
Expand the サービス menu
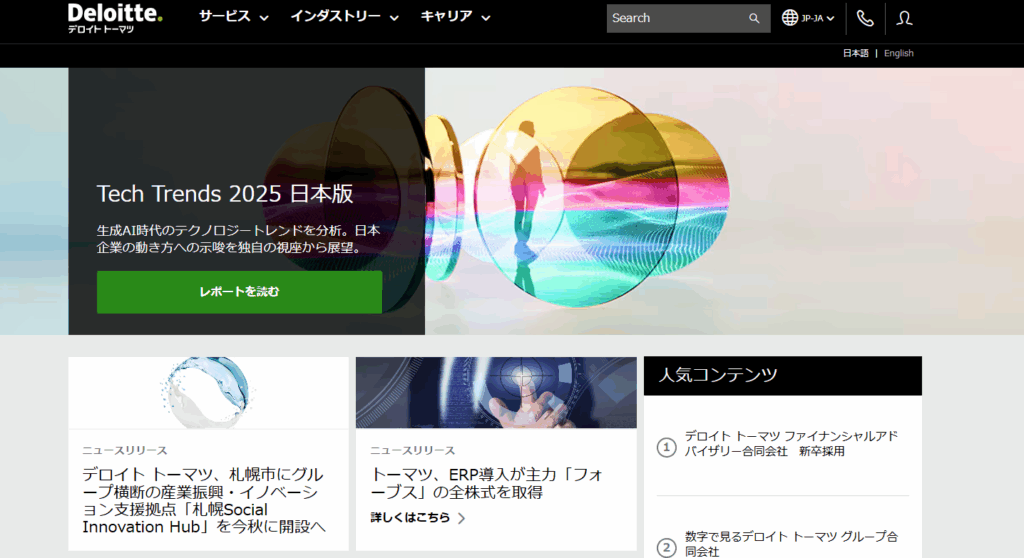pos(234,17)
